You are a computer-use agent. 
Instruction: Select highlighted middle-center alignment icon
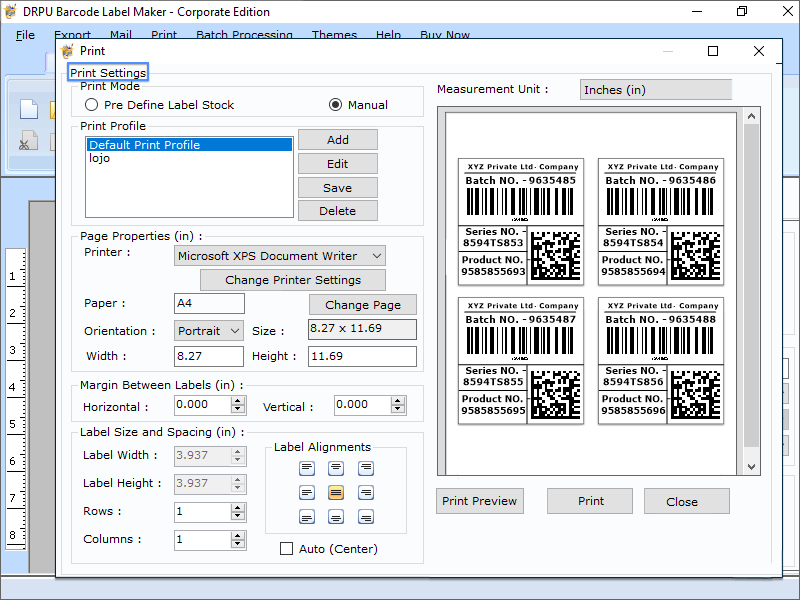tap(336, 492)
